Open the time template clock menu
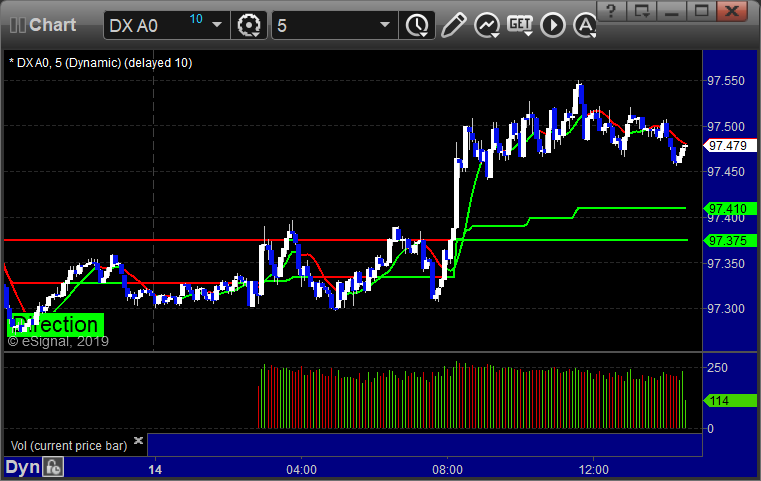Screen dimensions: 761x481 point(417,25)
